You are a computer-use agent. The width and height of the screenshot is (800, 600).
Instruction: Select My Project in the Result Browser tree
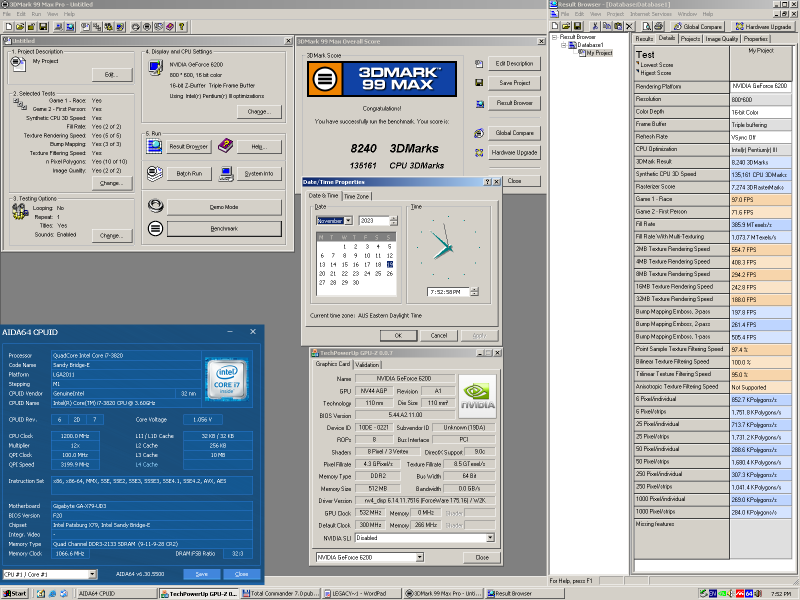599,53
